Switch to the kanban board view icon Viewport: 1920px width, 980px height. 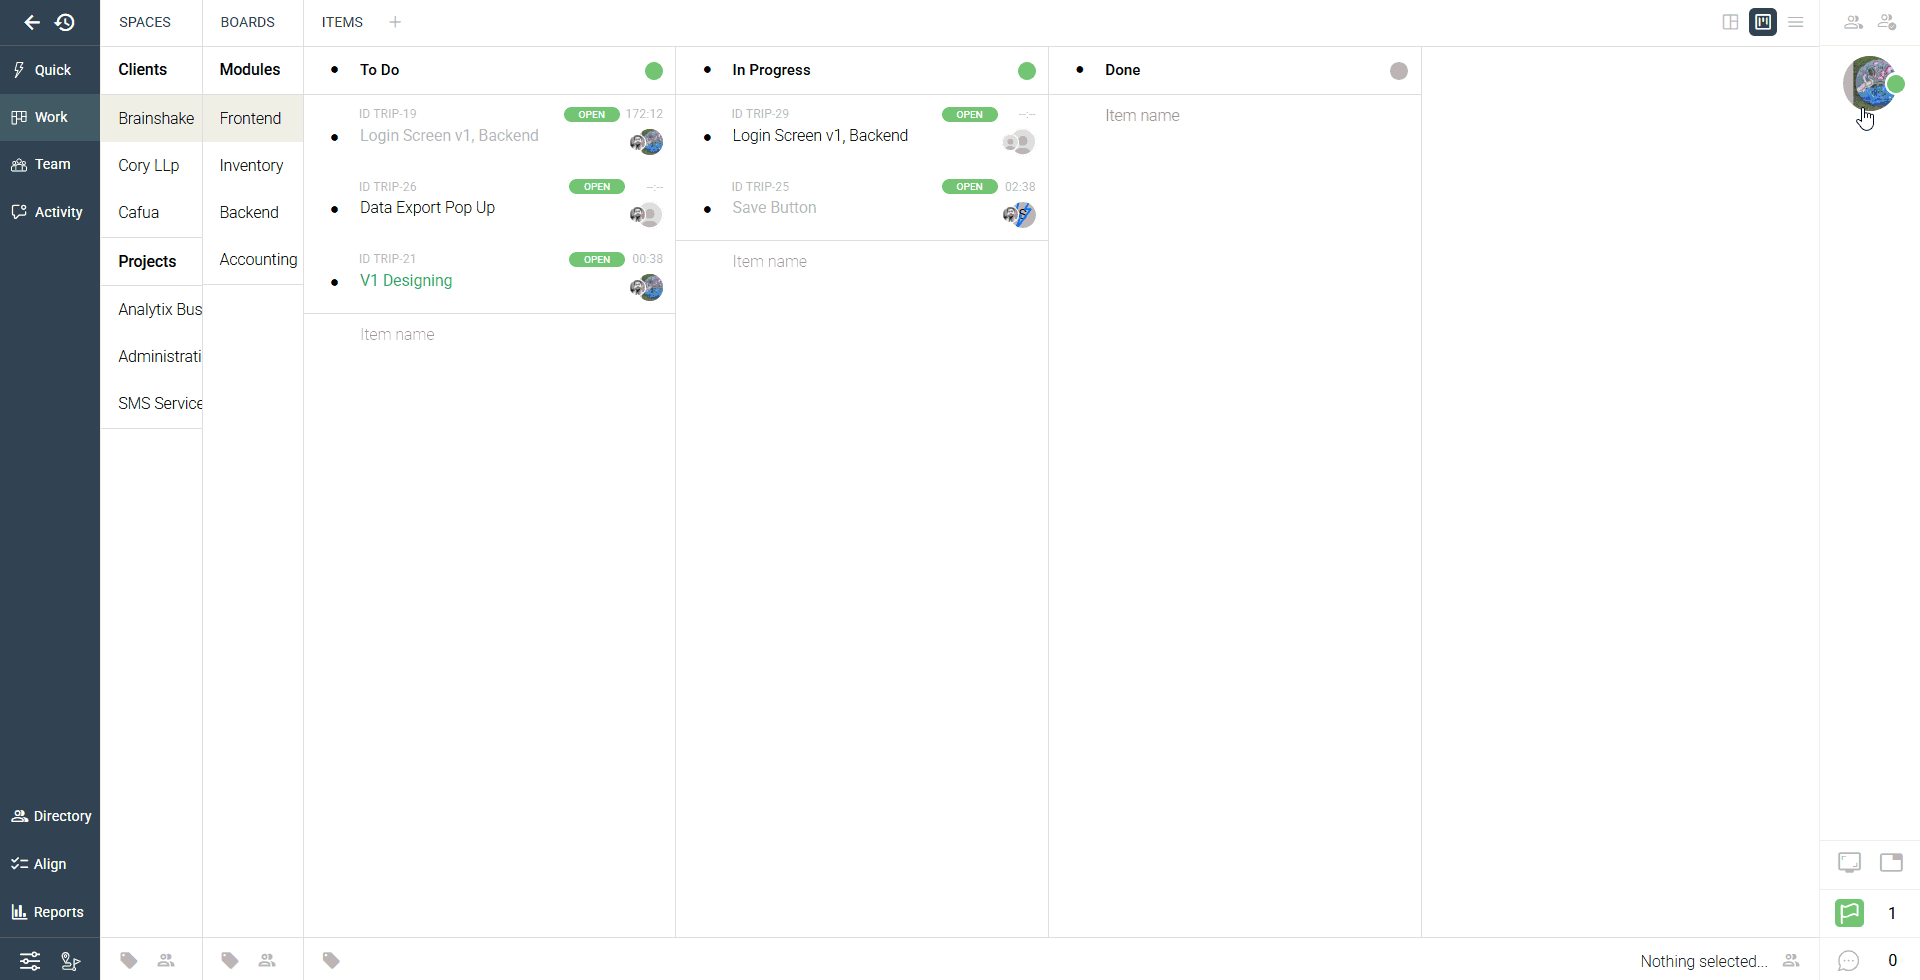pos(1763,22)
